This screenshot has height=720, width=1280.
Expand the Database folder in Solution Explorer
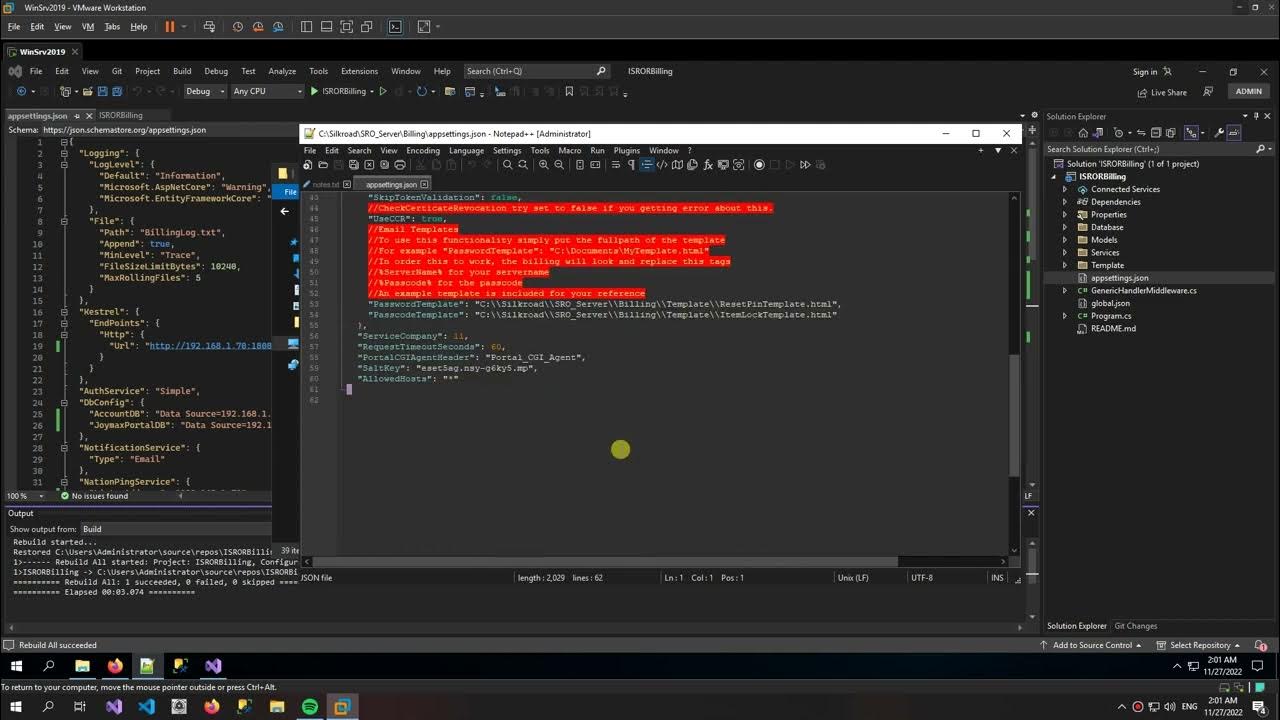1065,227
